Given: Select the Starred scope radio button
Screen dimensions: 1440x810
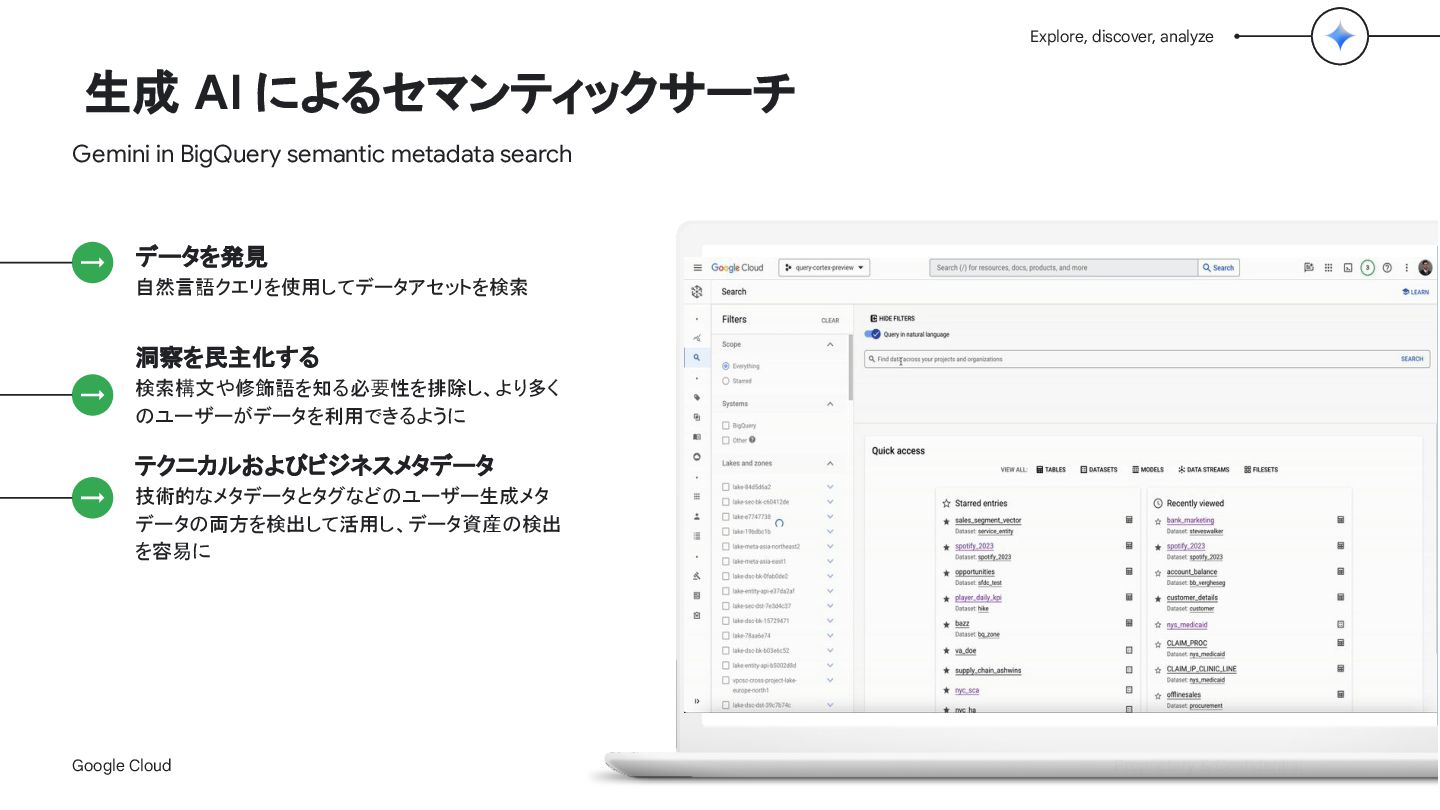Looking at the screenshot, I should coord(726,381).
